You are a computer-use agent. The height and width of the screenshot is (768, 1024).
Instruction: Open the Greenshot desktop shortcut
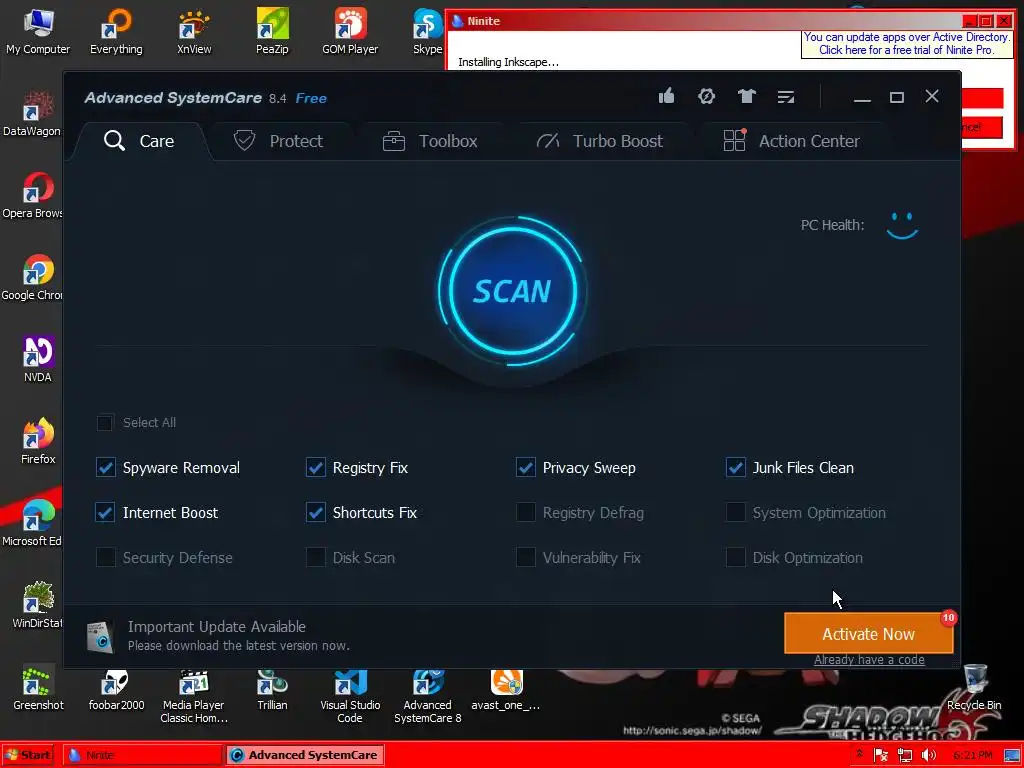[x=38, y=688]
